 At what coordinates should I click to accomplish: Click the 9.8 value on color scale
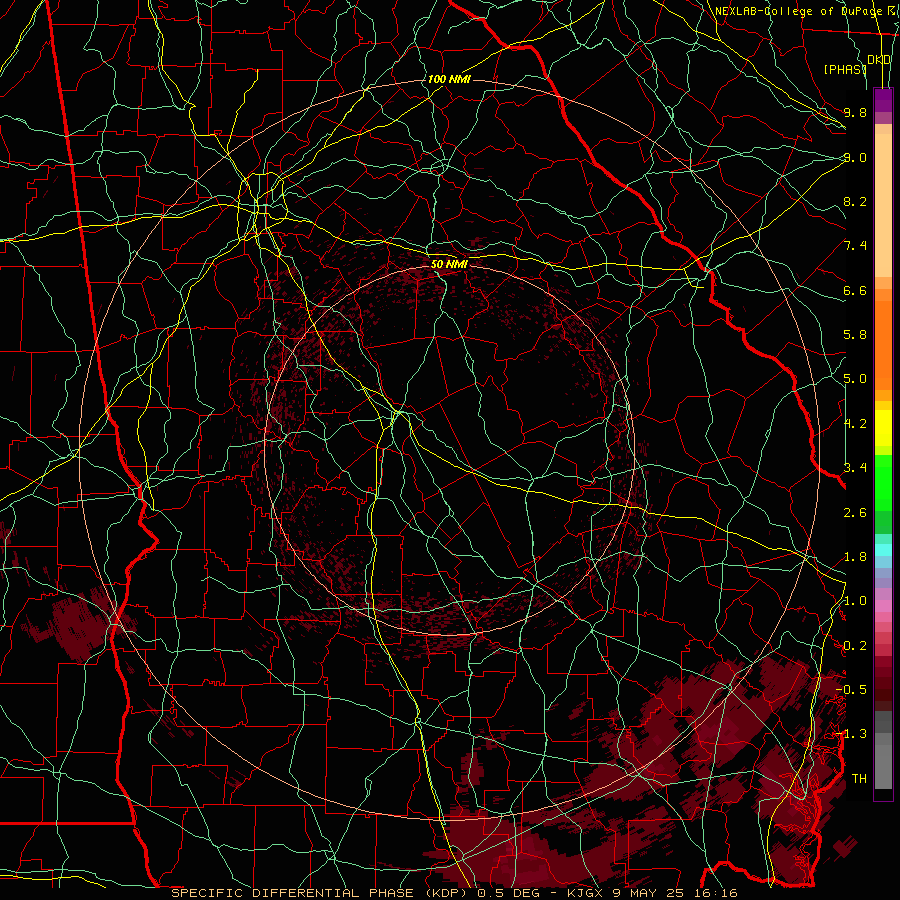[855, 112]
